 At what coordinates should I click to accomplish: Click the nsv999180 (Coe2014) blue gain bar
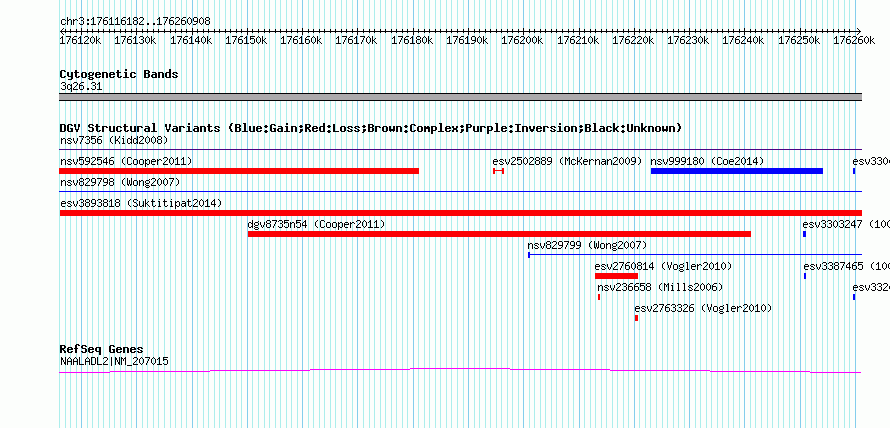(x=737, y=171)
